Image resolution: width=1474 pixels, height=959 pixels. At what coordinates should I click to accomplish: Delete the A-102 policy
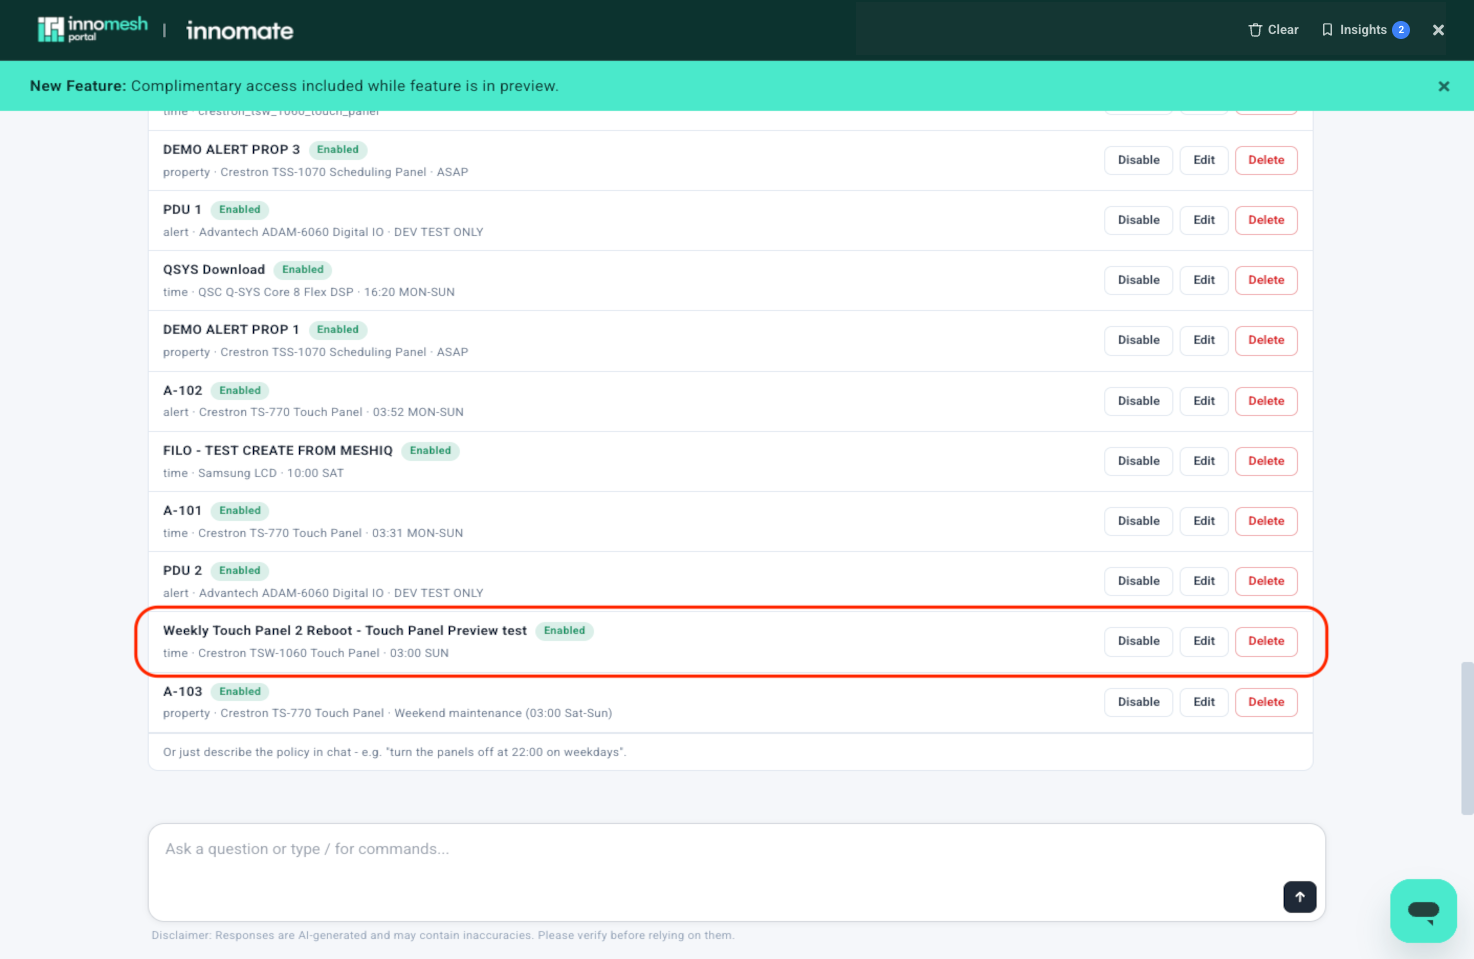(1266, 401)
